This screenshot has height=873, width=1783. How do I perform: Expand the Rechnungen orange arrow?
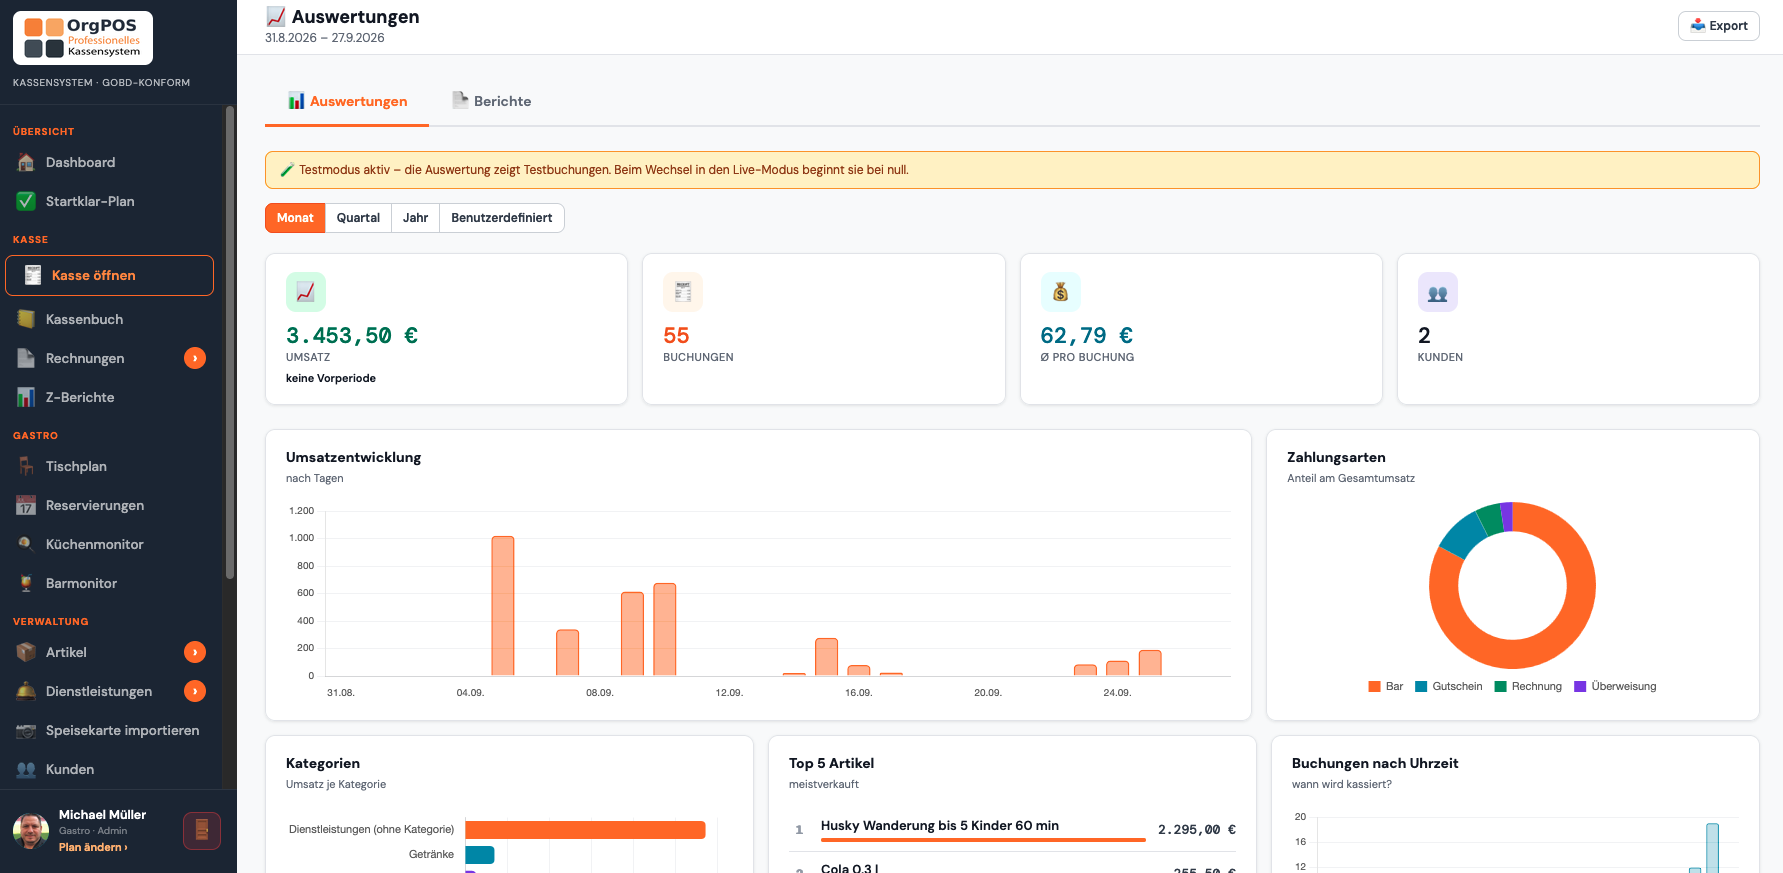[195, 358]
